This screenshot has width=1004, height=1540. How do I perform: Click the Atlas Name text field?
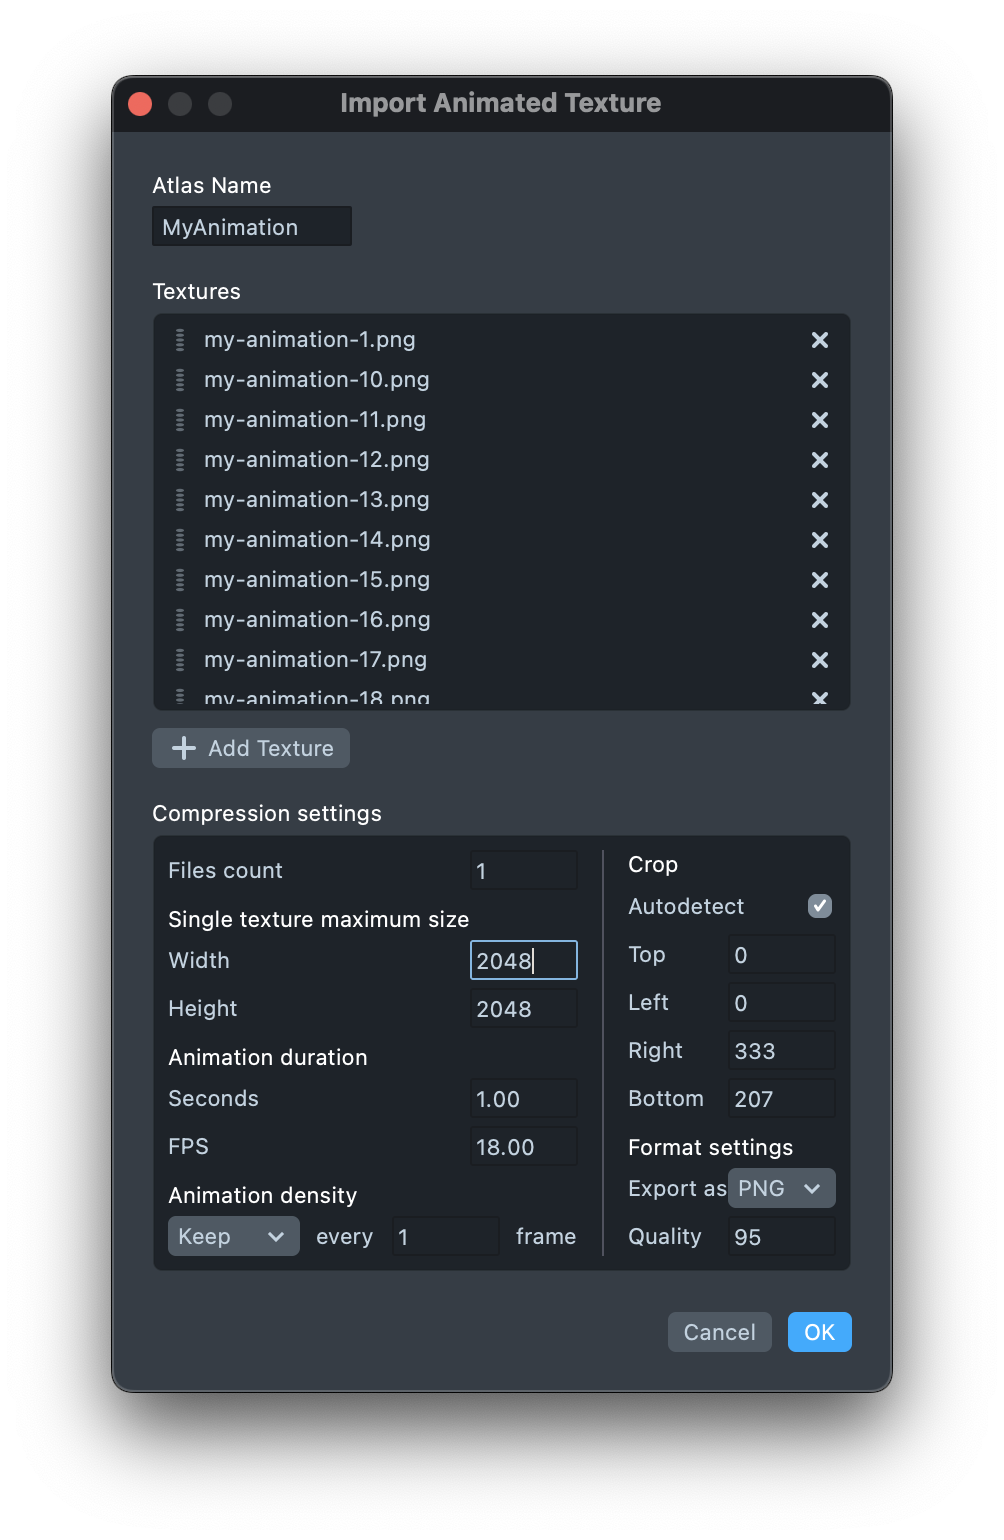(x=252, y=227)
